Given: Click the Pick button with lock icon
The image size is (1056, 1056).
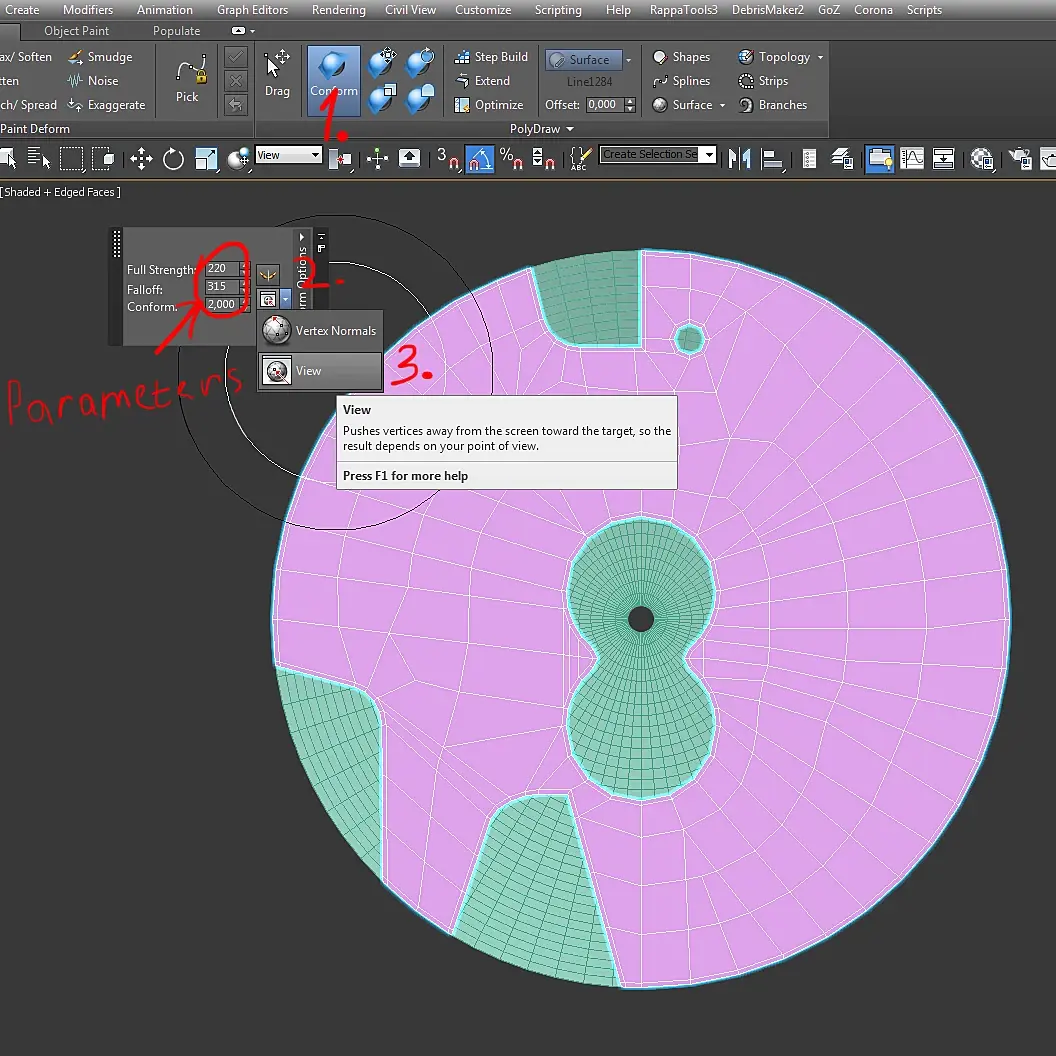Looking at the screenshot, I should 187,79.
